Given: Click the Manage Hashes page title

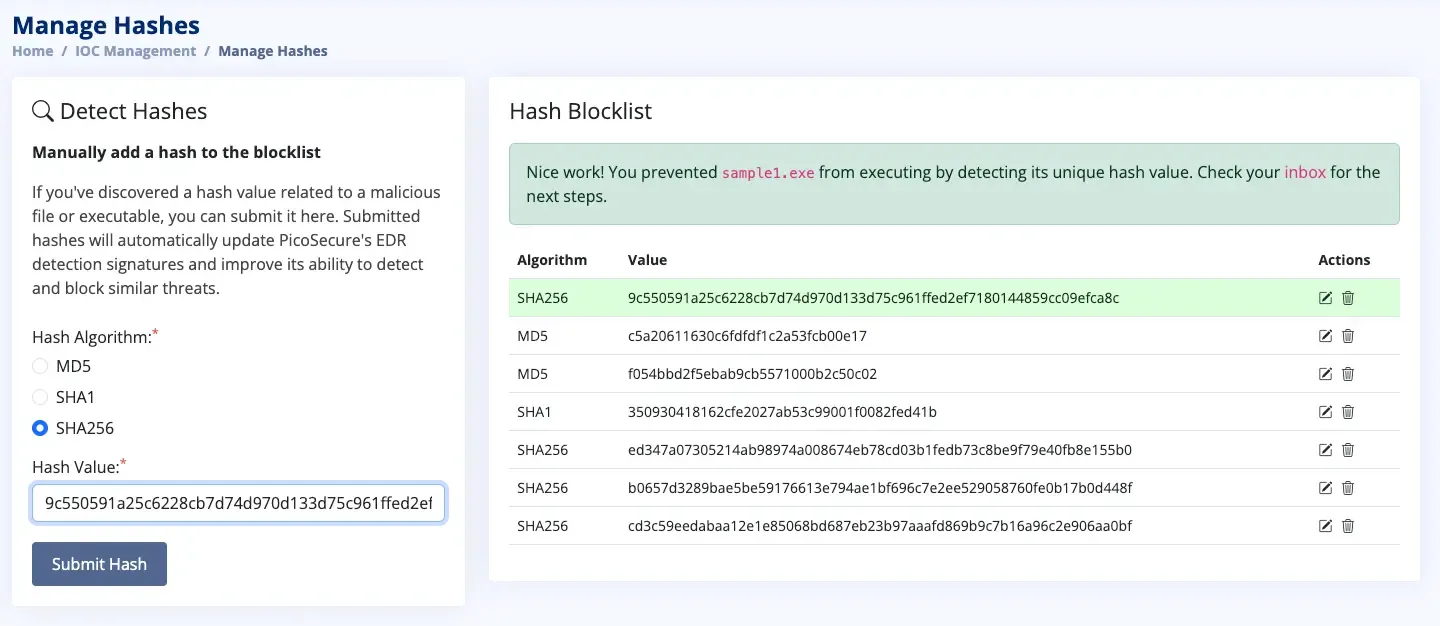Looking at the screenshot, I should pyautogui.click(x=106, y=25).
